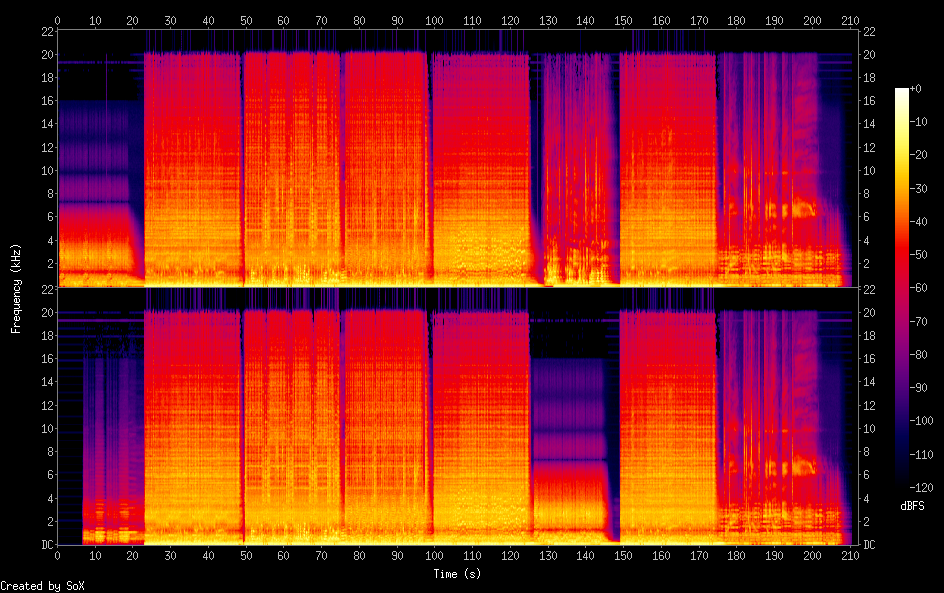
Task: Select the '-100' color scale label
Action: pyautogui.click(x=922, y=421)
